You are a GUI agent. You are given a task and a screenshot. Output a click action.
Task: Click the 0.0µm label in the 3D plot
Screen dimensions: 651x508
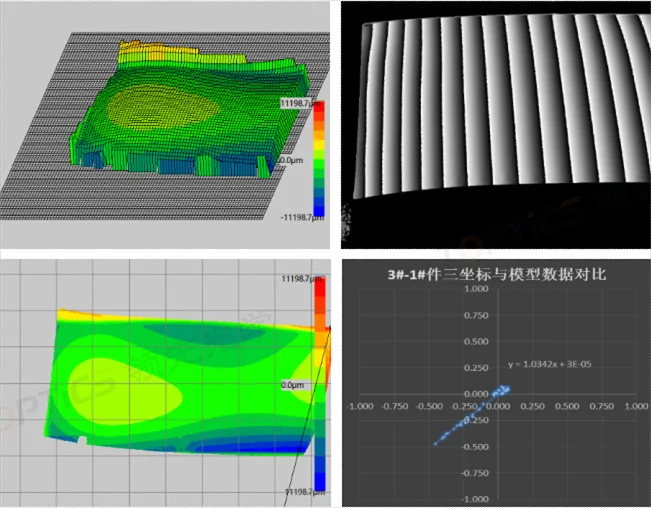[291, 160]
